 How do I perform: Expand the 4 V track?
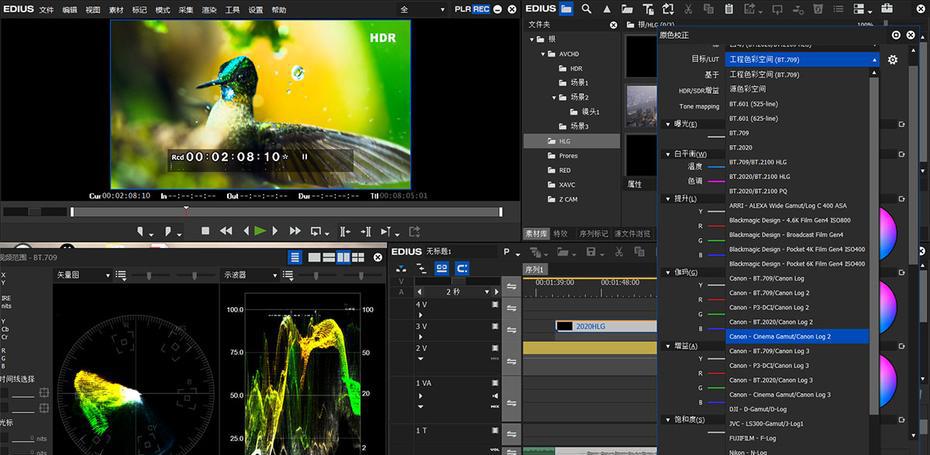pyautogui.click(x=421, y=315)
